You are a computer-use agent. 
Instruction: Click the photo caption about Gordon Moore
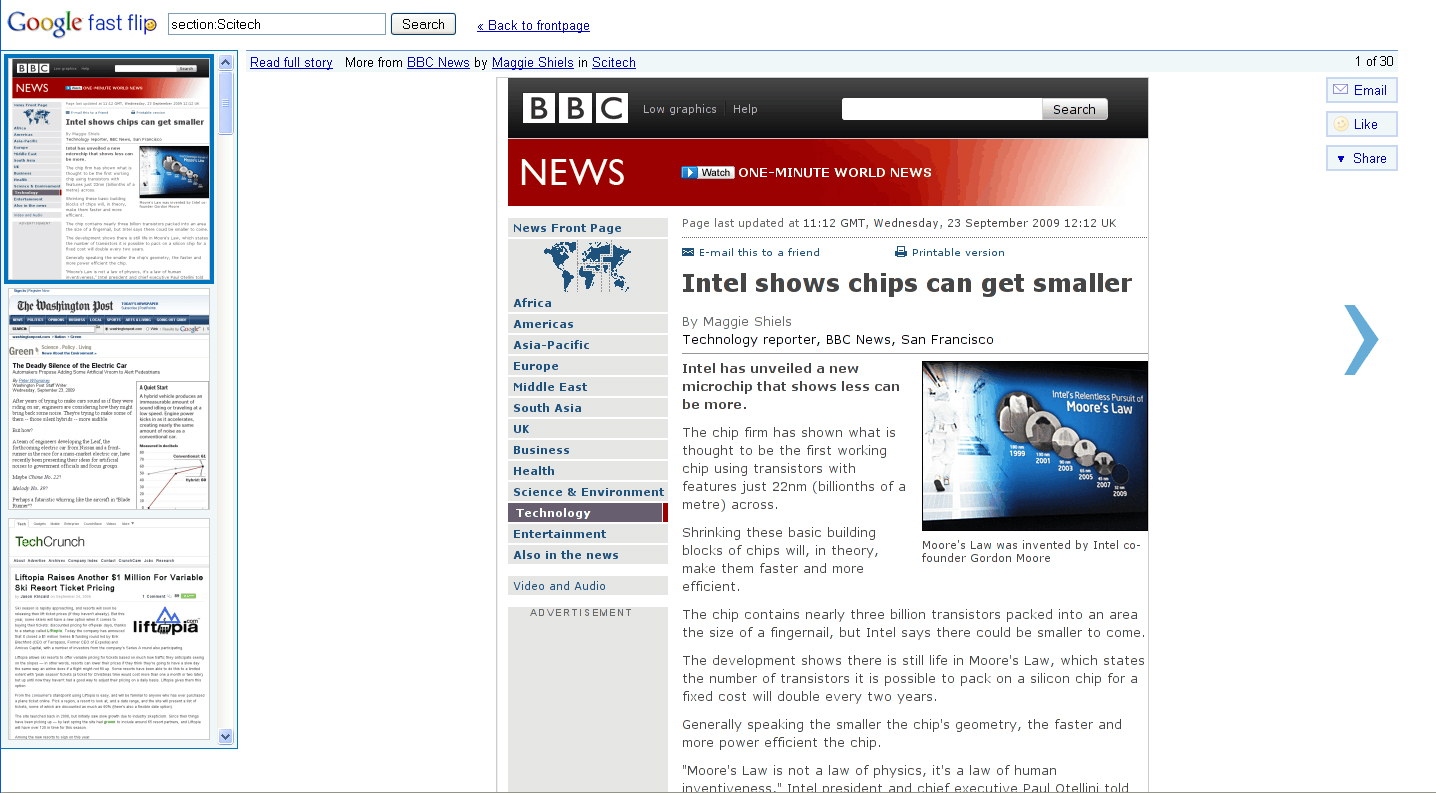(x=1031, y=551)
